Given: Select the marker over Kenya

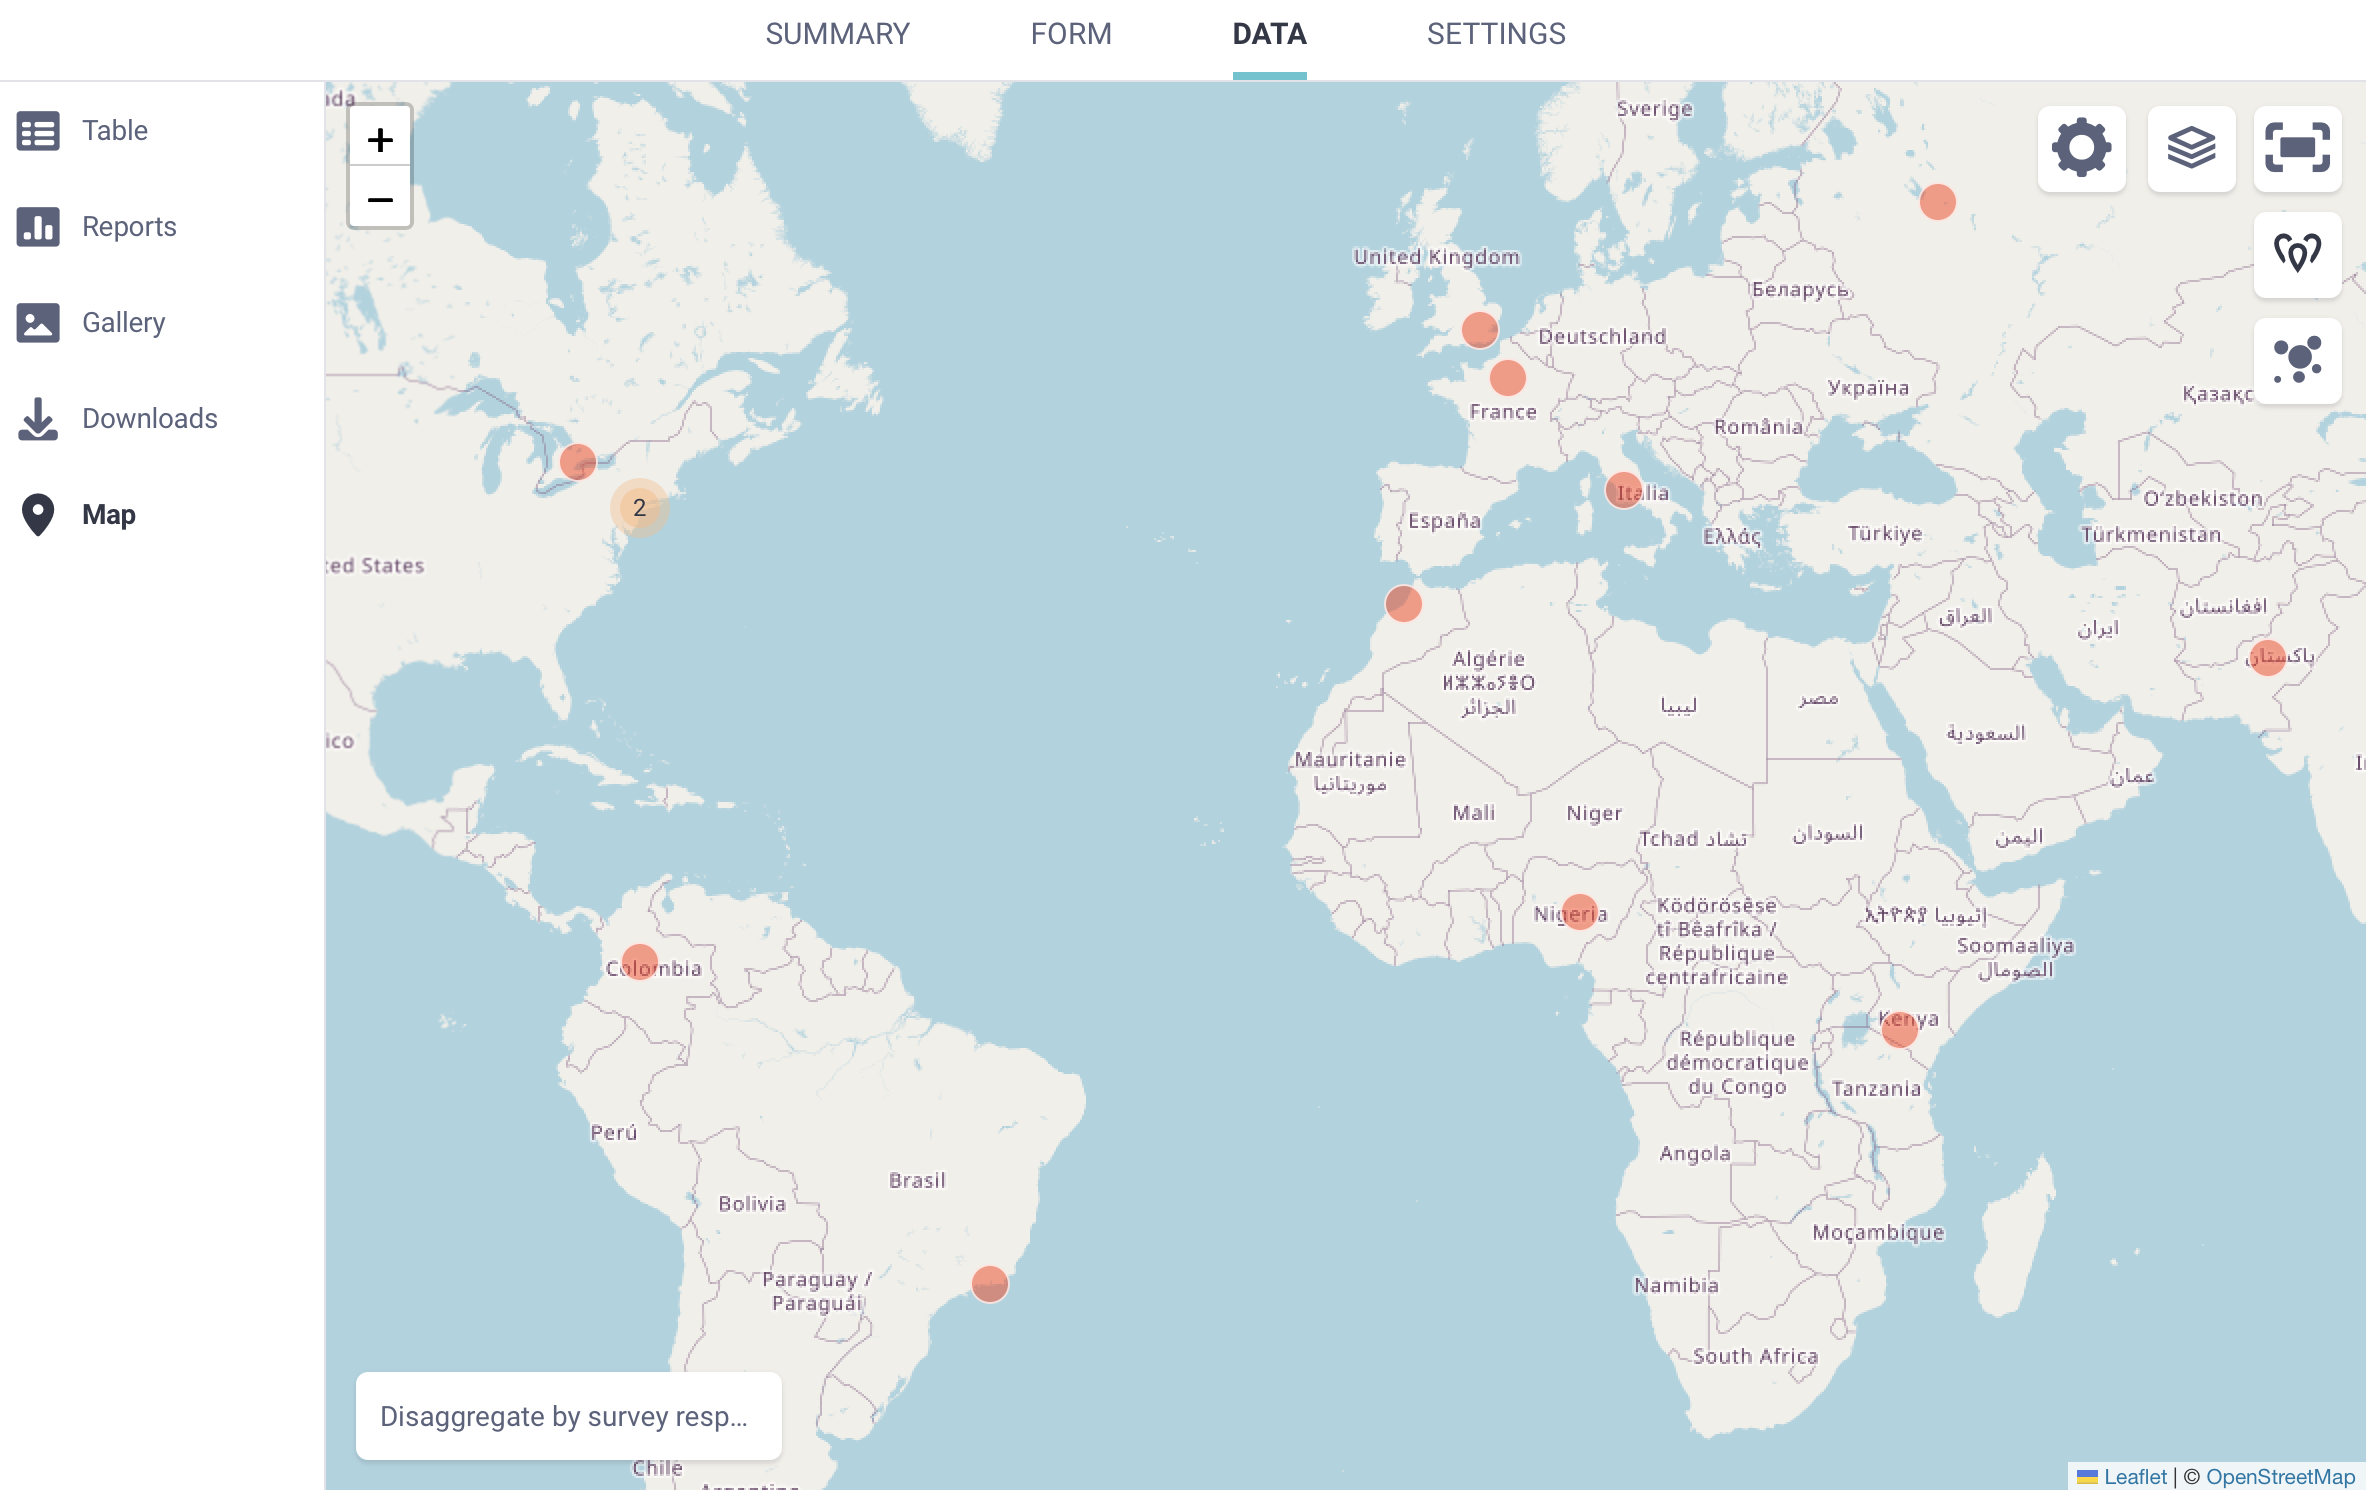Looking at the screenshot, I should 1898,1028.
